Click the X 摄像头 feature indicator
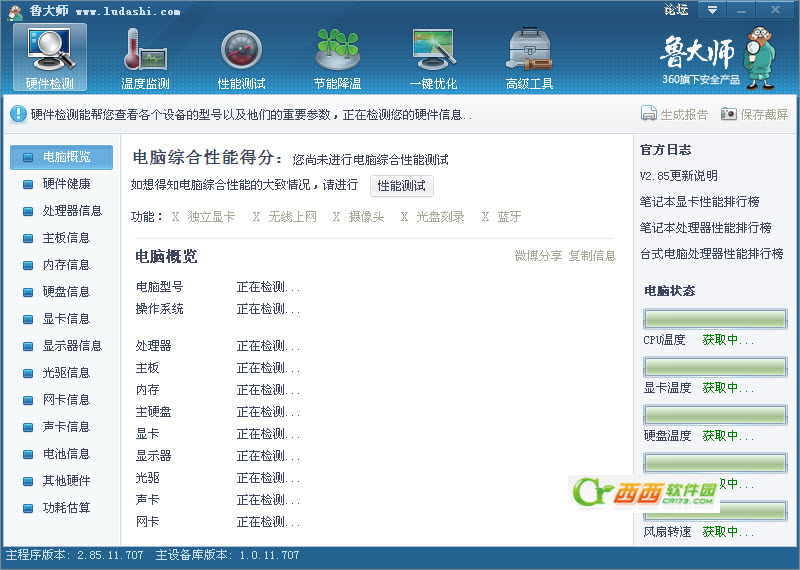This screenshot has height=570, width=800. tap(358, 217)
